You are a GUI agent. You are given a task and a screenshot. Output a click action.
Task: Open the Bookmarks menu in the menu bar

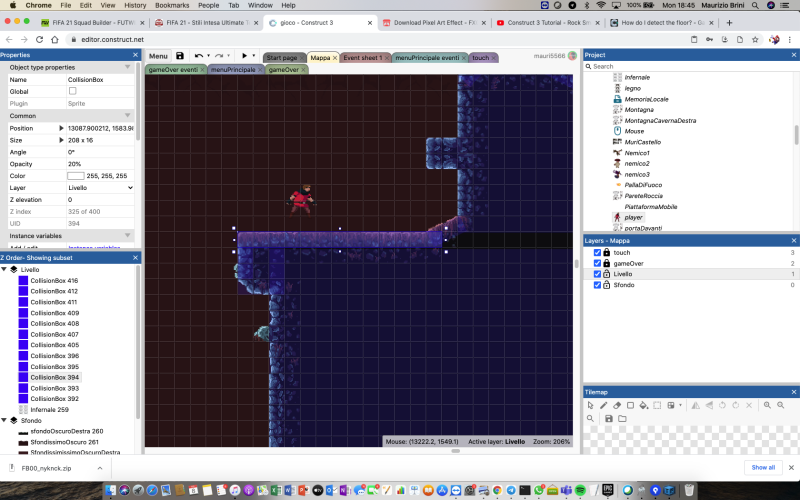click(172, 5)
